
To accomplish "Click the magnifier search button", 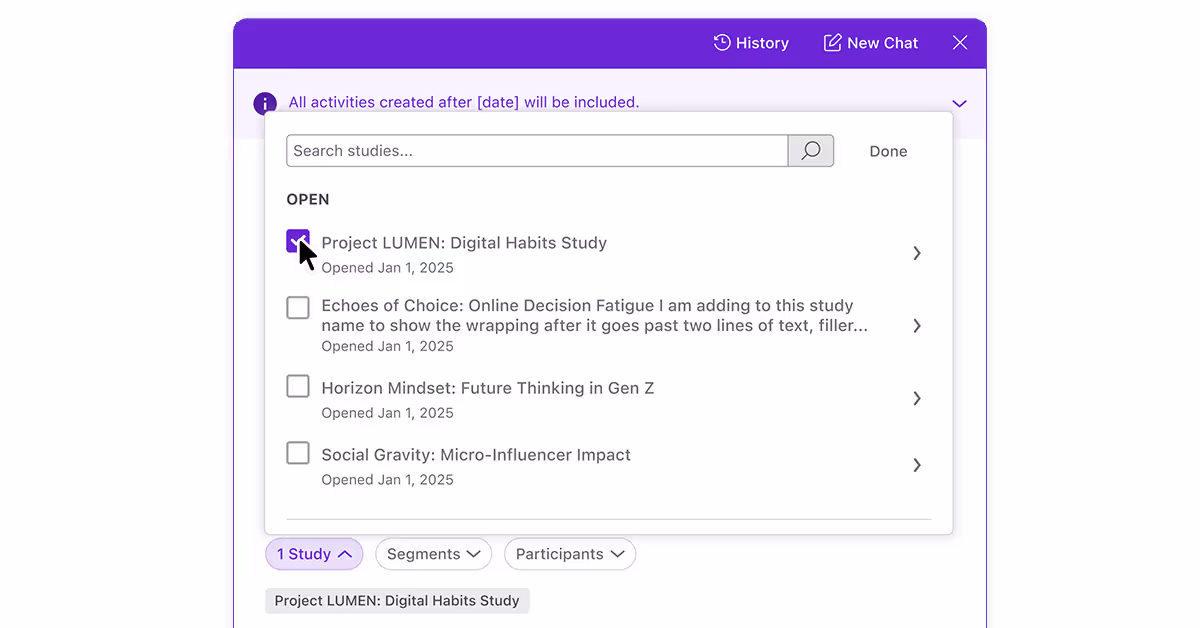I will [x=811, y=151].
